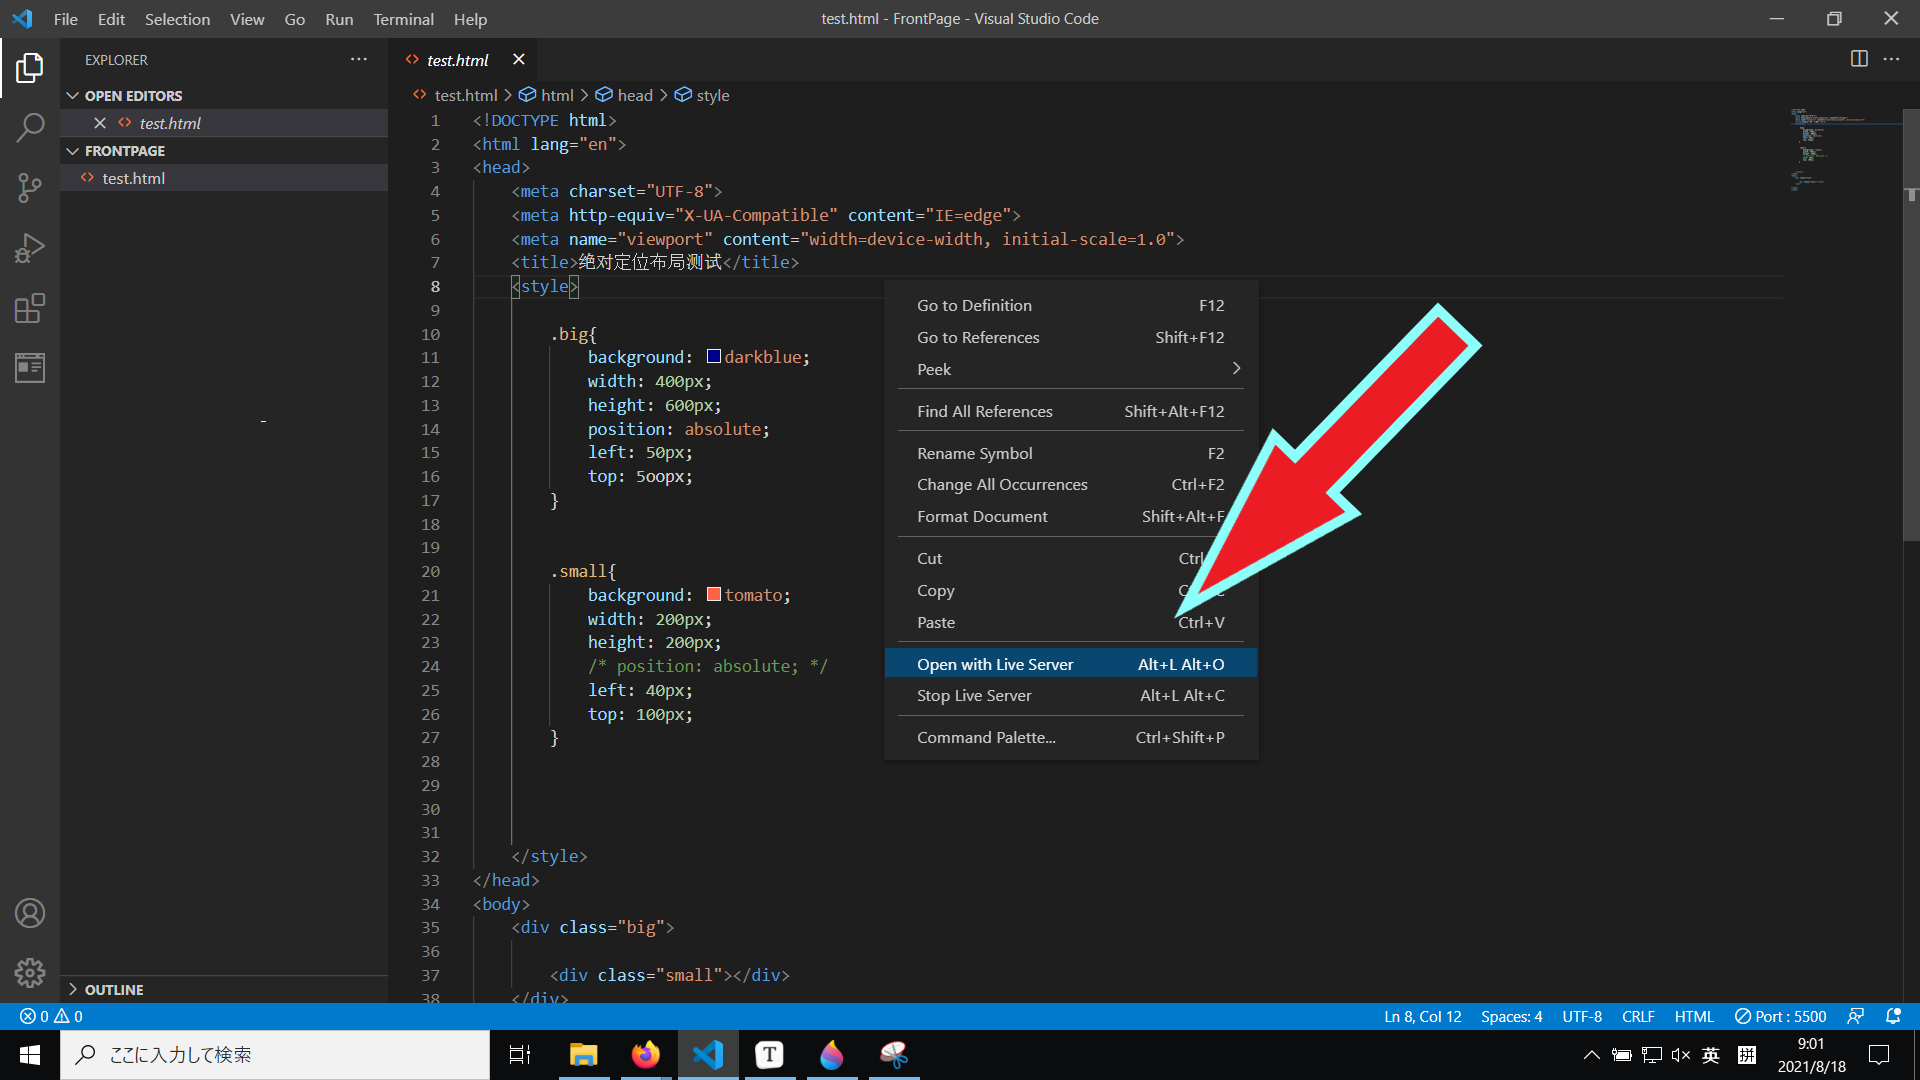Select test.html in FRONTPAGE tree

[224, 178]
